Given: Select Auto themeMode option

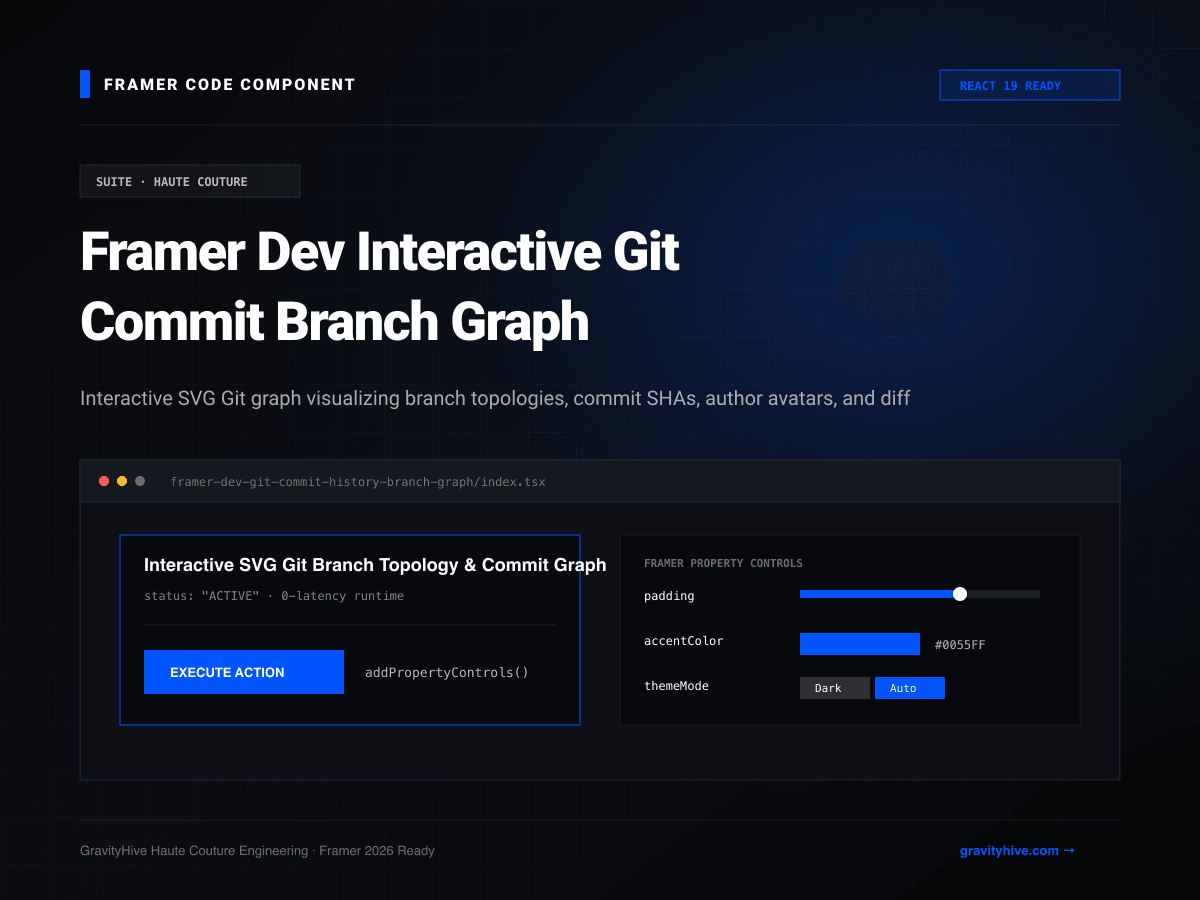Looking at the screenshot, I should [x=910, y=688].
